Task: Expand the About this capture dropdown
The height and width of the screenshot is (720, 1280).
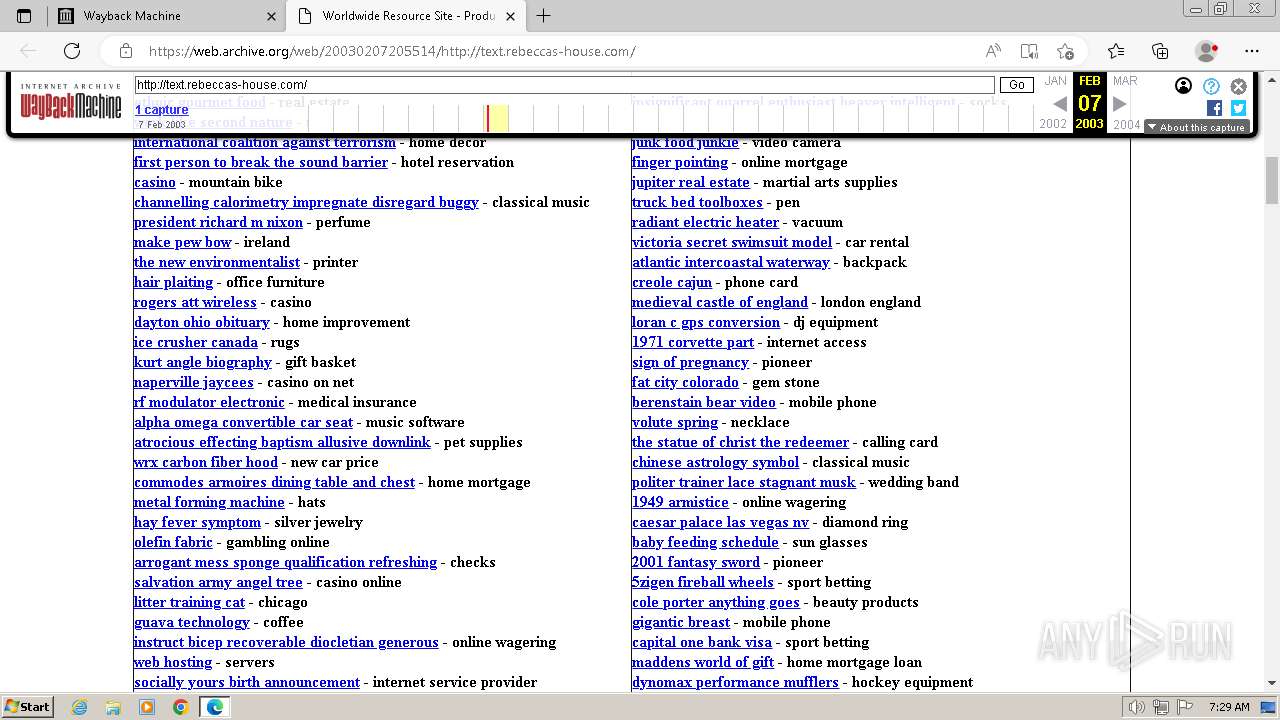Action: [x=1196, y=127]
